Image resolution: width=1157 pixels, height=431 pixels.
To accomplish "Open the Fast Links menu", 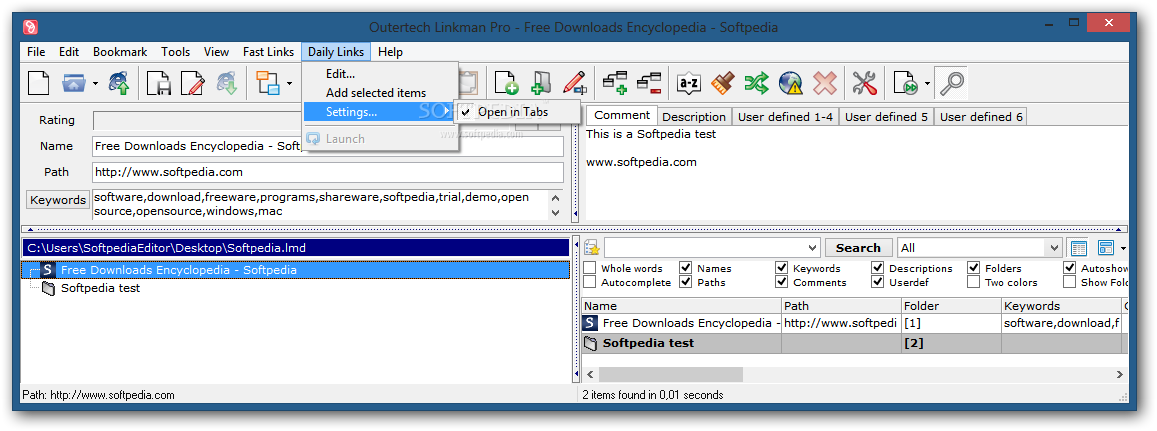I will click(269, 52).
